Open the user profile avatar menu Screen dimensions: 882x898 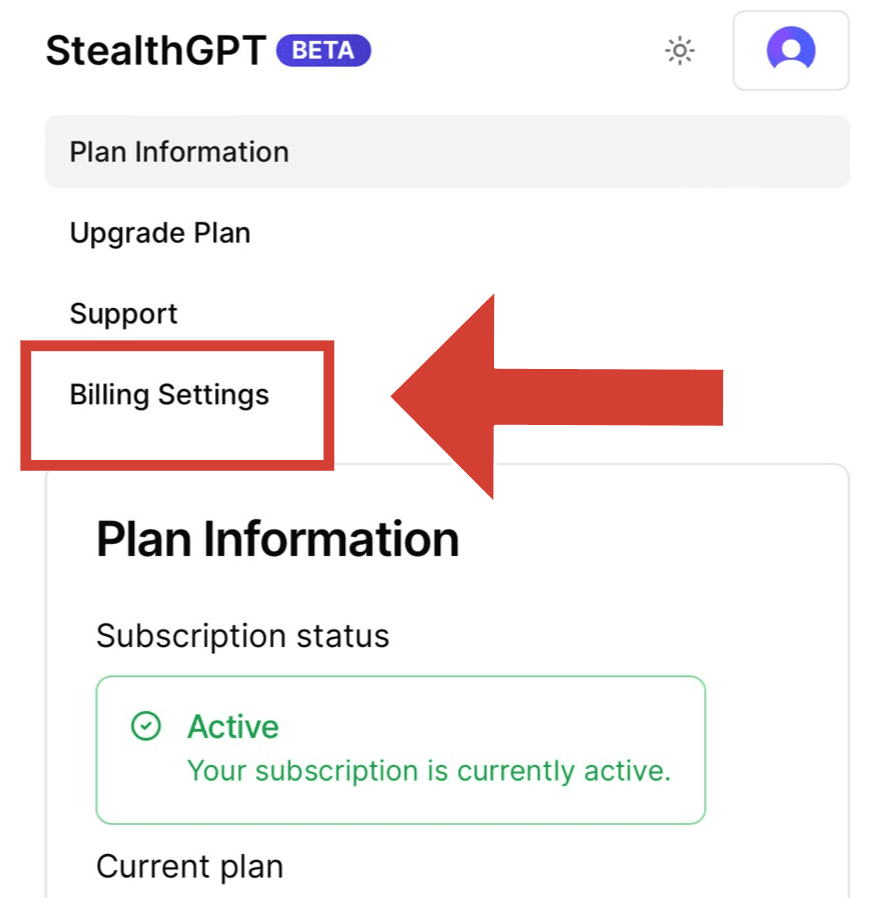click(790, 50)
